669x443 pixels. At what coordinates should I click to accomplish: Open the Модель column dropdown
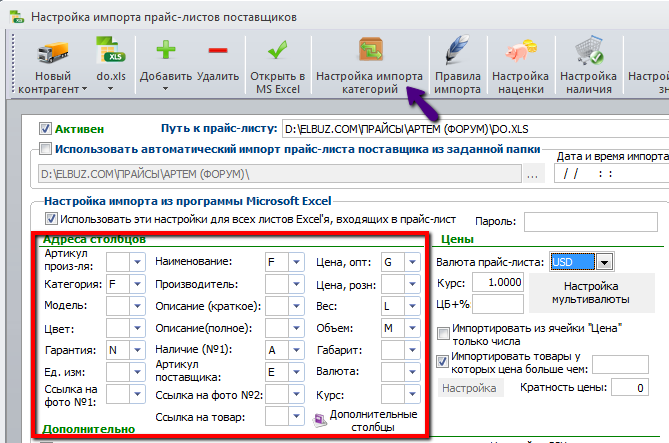pyautogui.click(x=137, y=306)
